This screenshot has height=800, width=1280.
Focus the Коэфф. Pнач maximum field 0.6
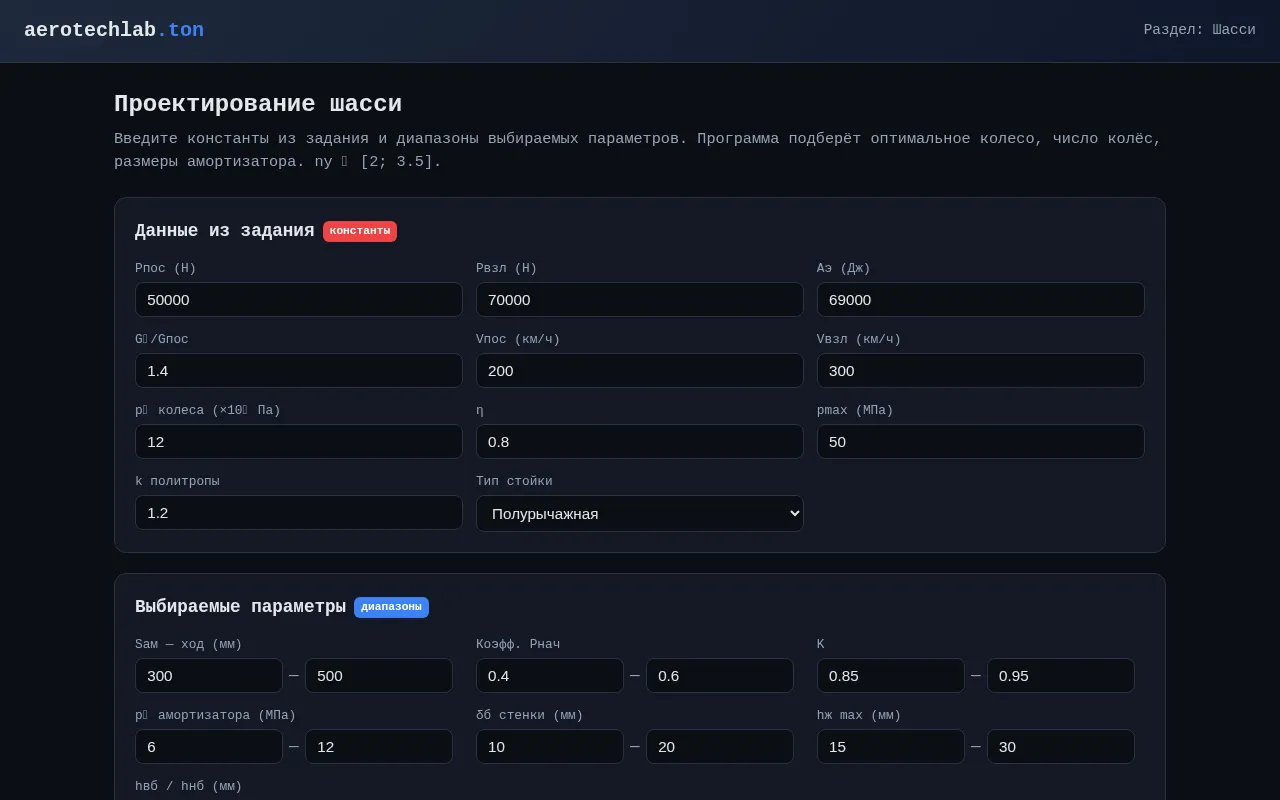tap(720, 676)
